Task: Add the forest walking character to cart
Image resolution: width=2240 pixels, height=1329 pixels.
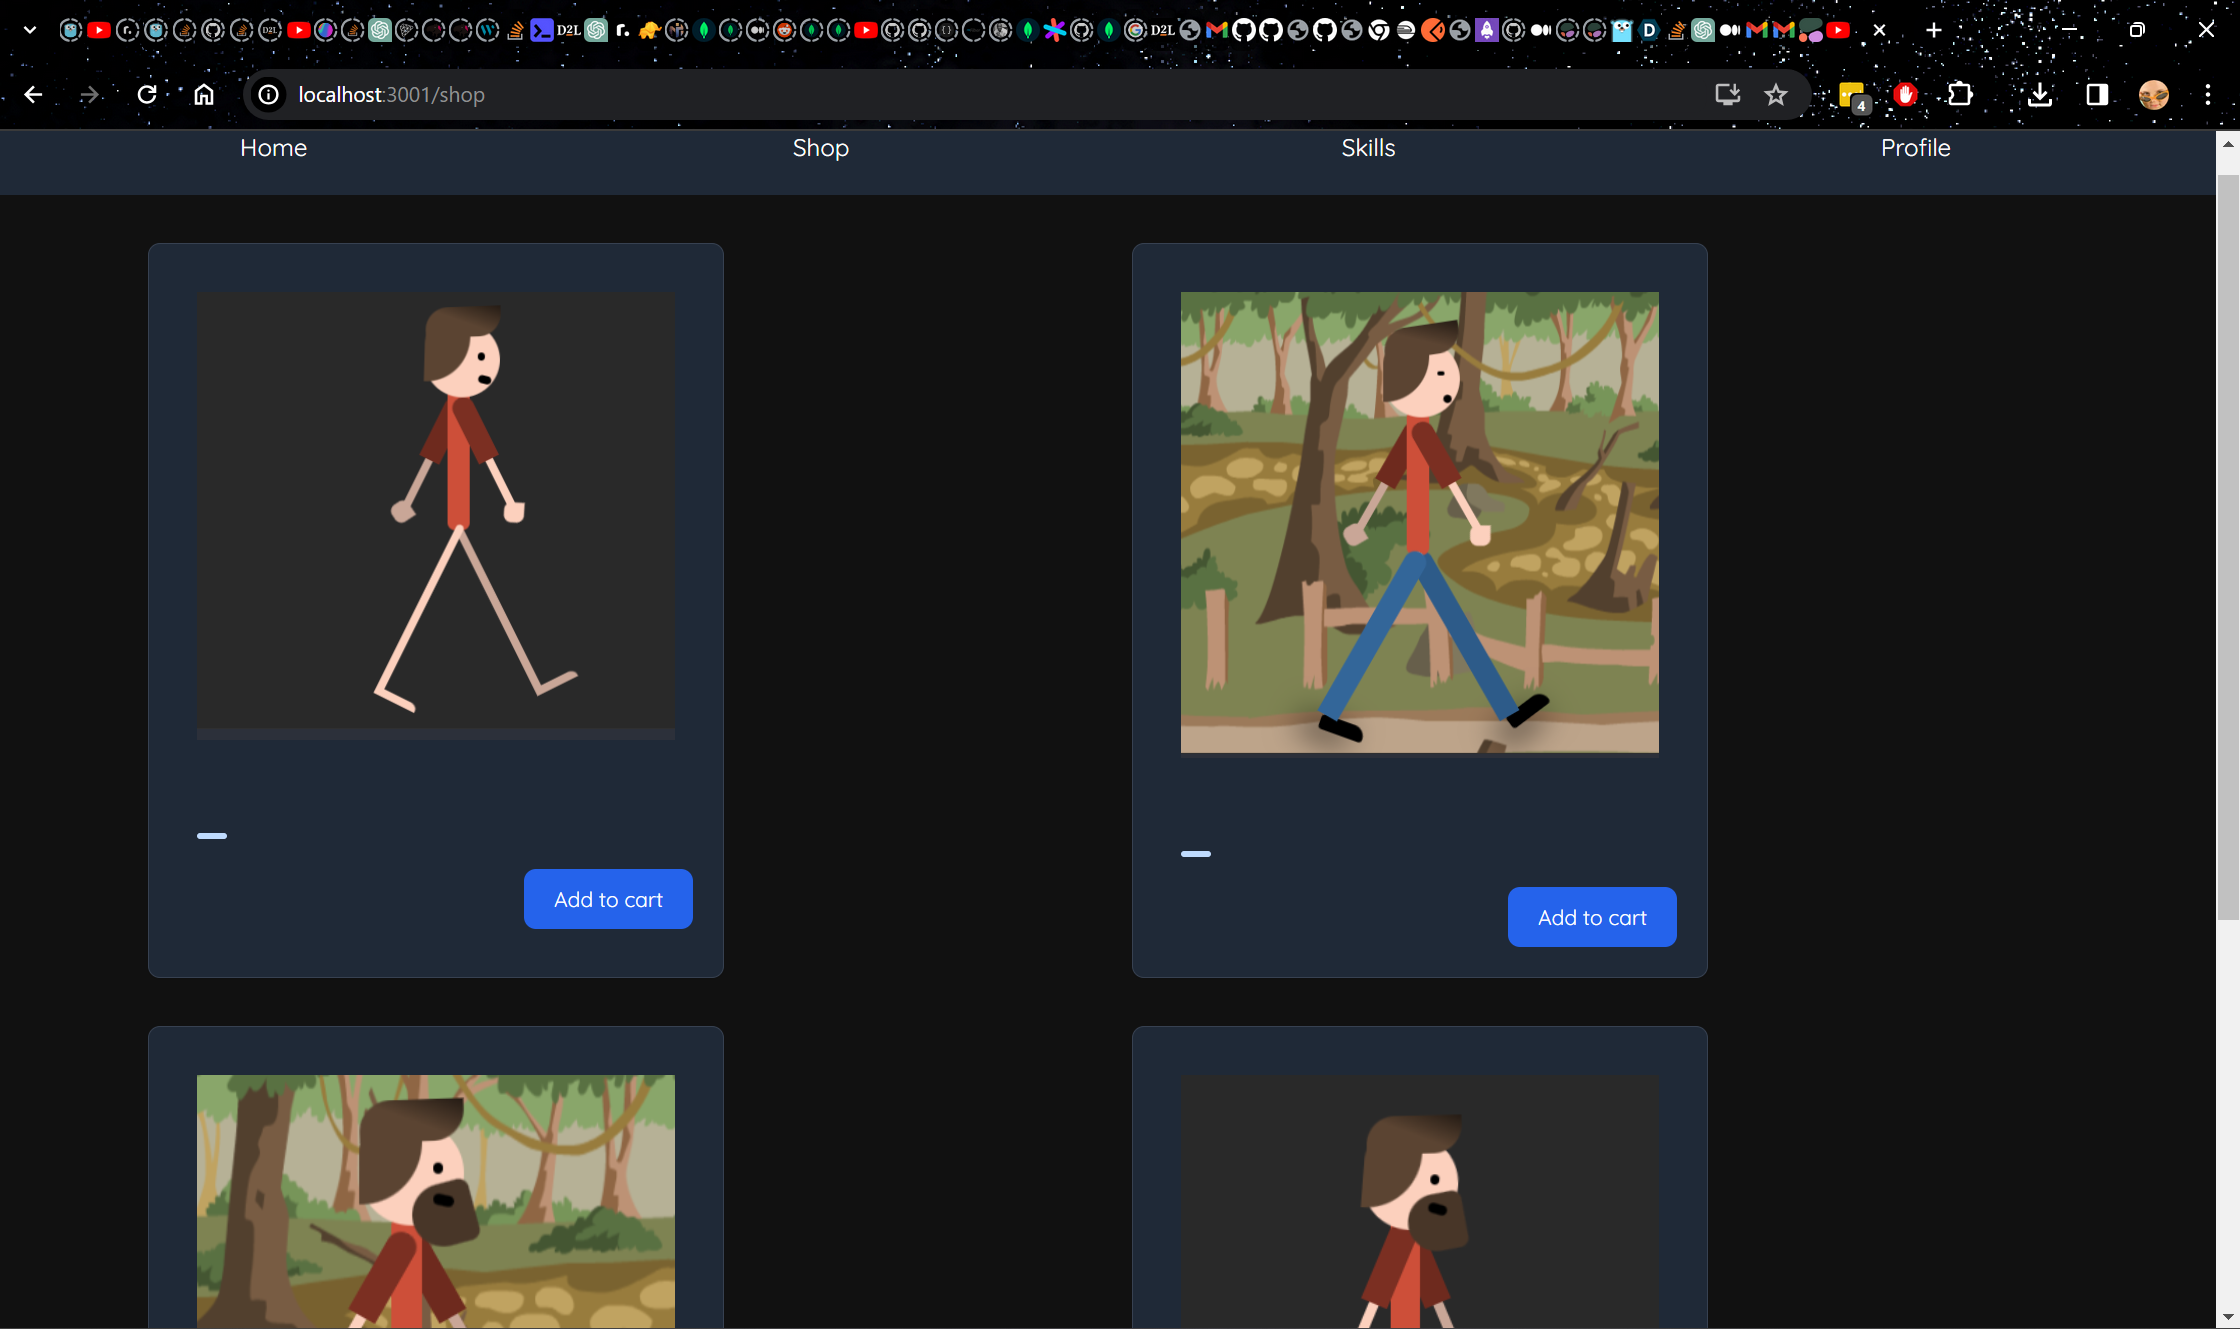Action: point(1592,917)
